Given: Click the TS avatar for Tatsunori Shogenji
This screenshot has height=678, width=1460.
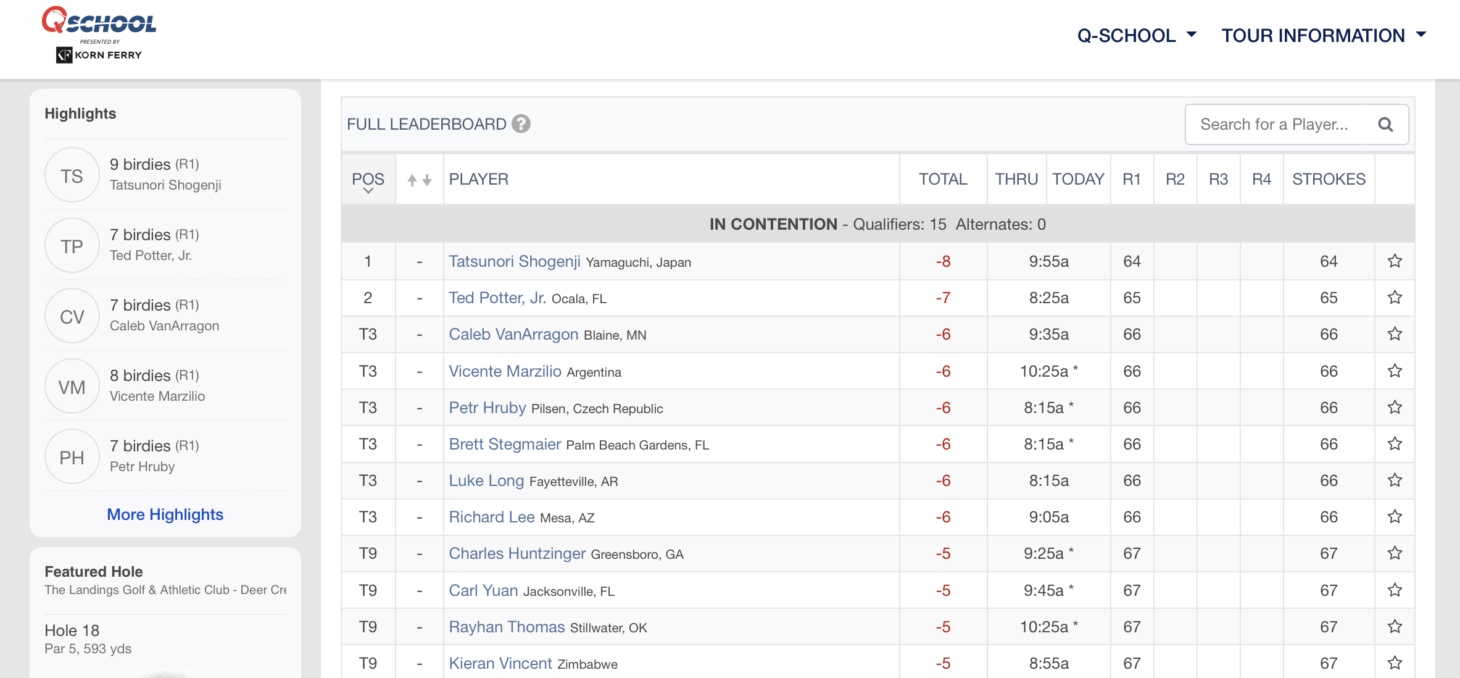Looking at the screenshot, I should click(x=72, y=175).
